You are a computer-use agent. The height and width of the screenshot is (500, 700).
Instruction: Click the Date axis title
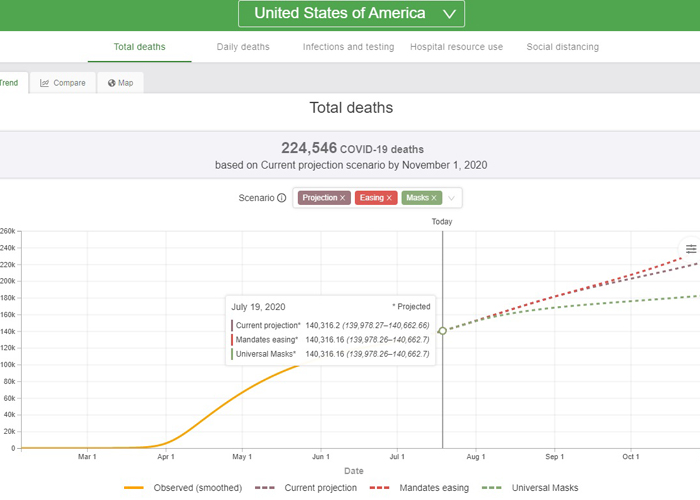coord(354,471)
